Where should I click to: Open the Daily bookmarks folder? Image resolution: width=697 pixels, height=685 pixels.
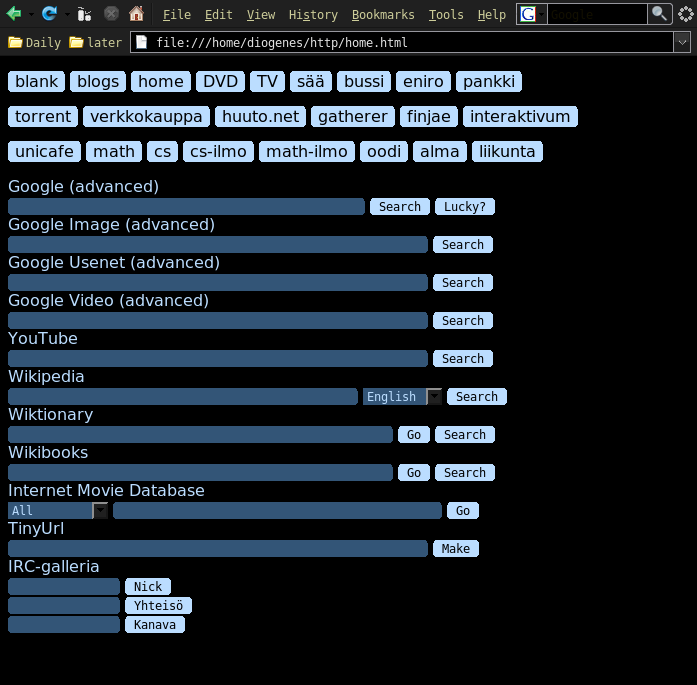pos(34,43)
